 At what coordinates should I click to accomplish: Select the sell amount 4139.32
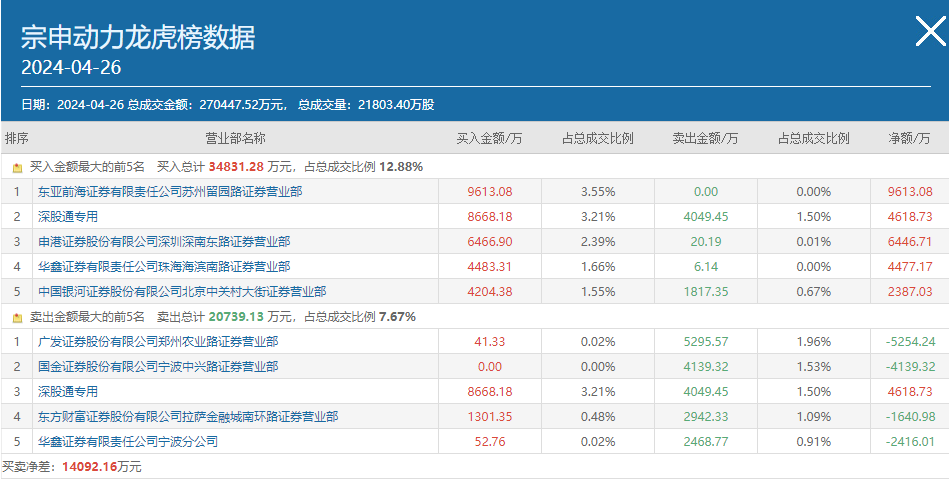coord(706,366)
